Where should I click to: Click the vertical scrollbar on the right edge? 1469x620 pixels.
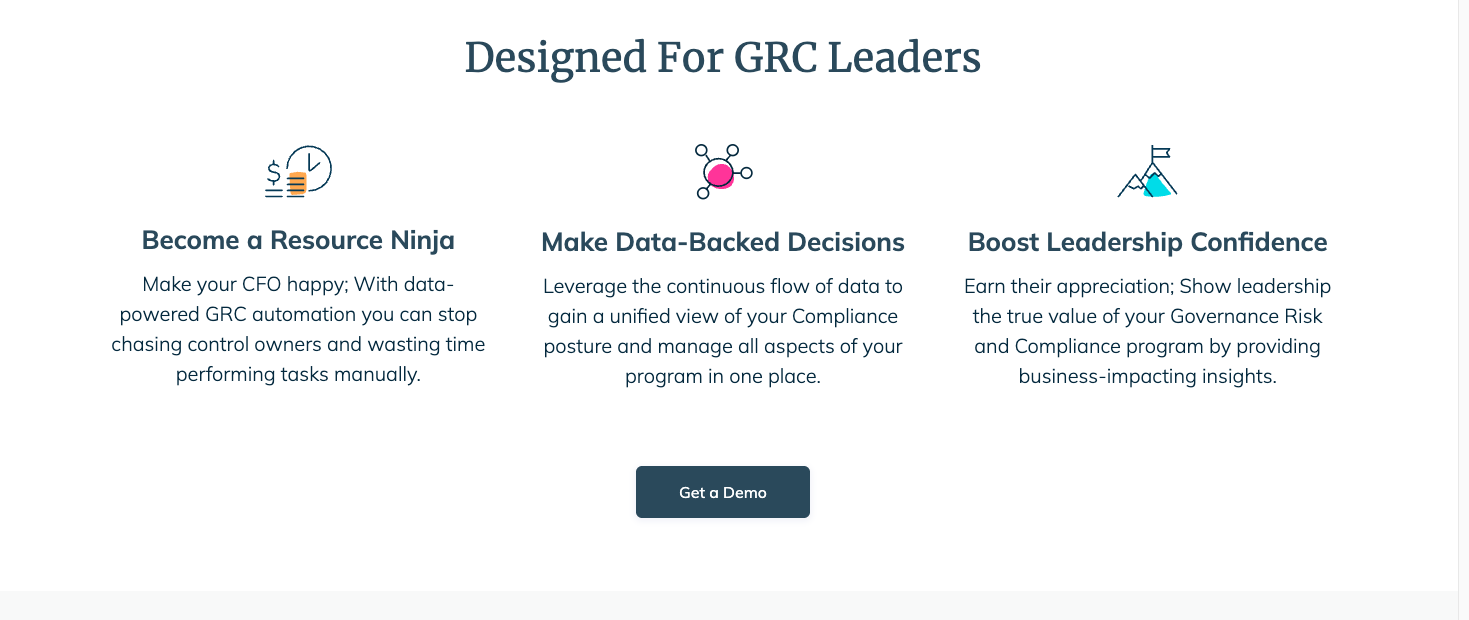[1463, 310]
